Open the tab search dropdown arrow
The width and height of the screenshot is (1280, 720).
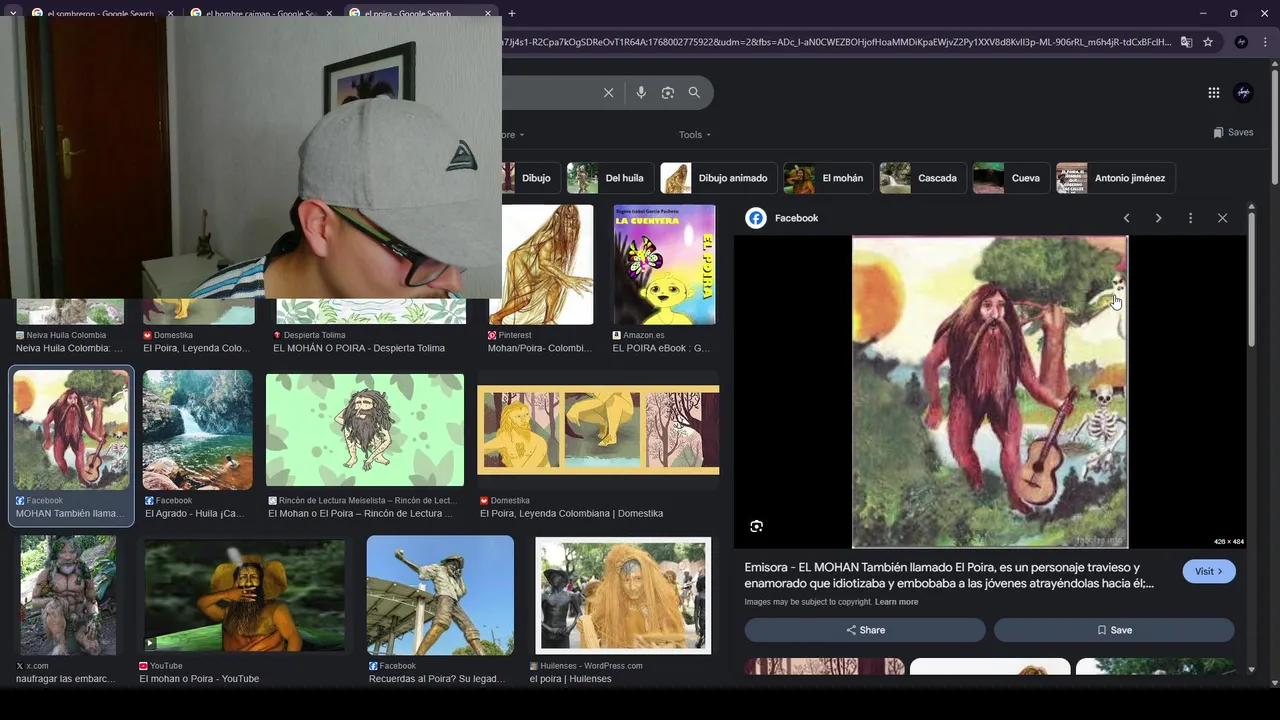coord(12,13)
